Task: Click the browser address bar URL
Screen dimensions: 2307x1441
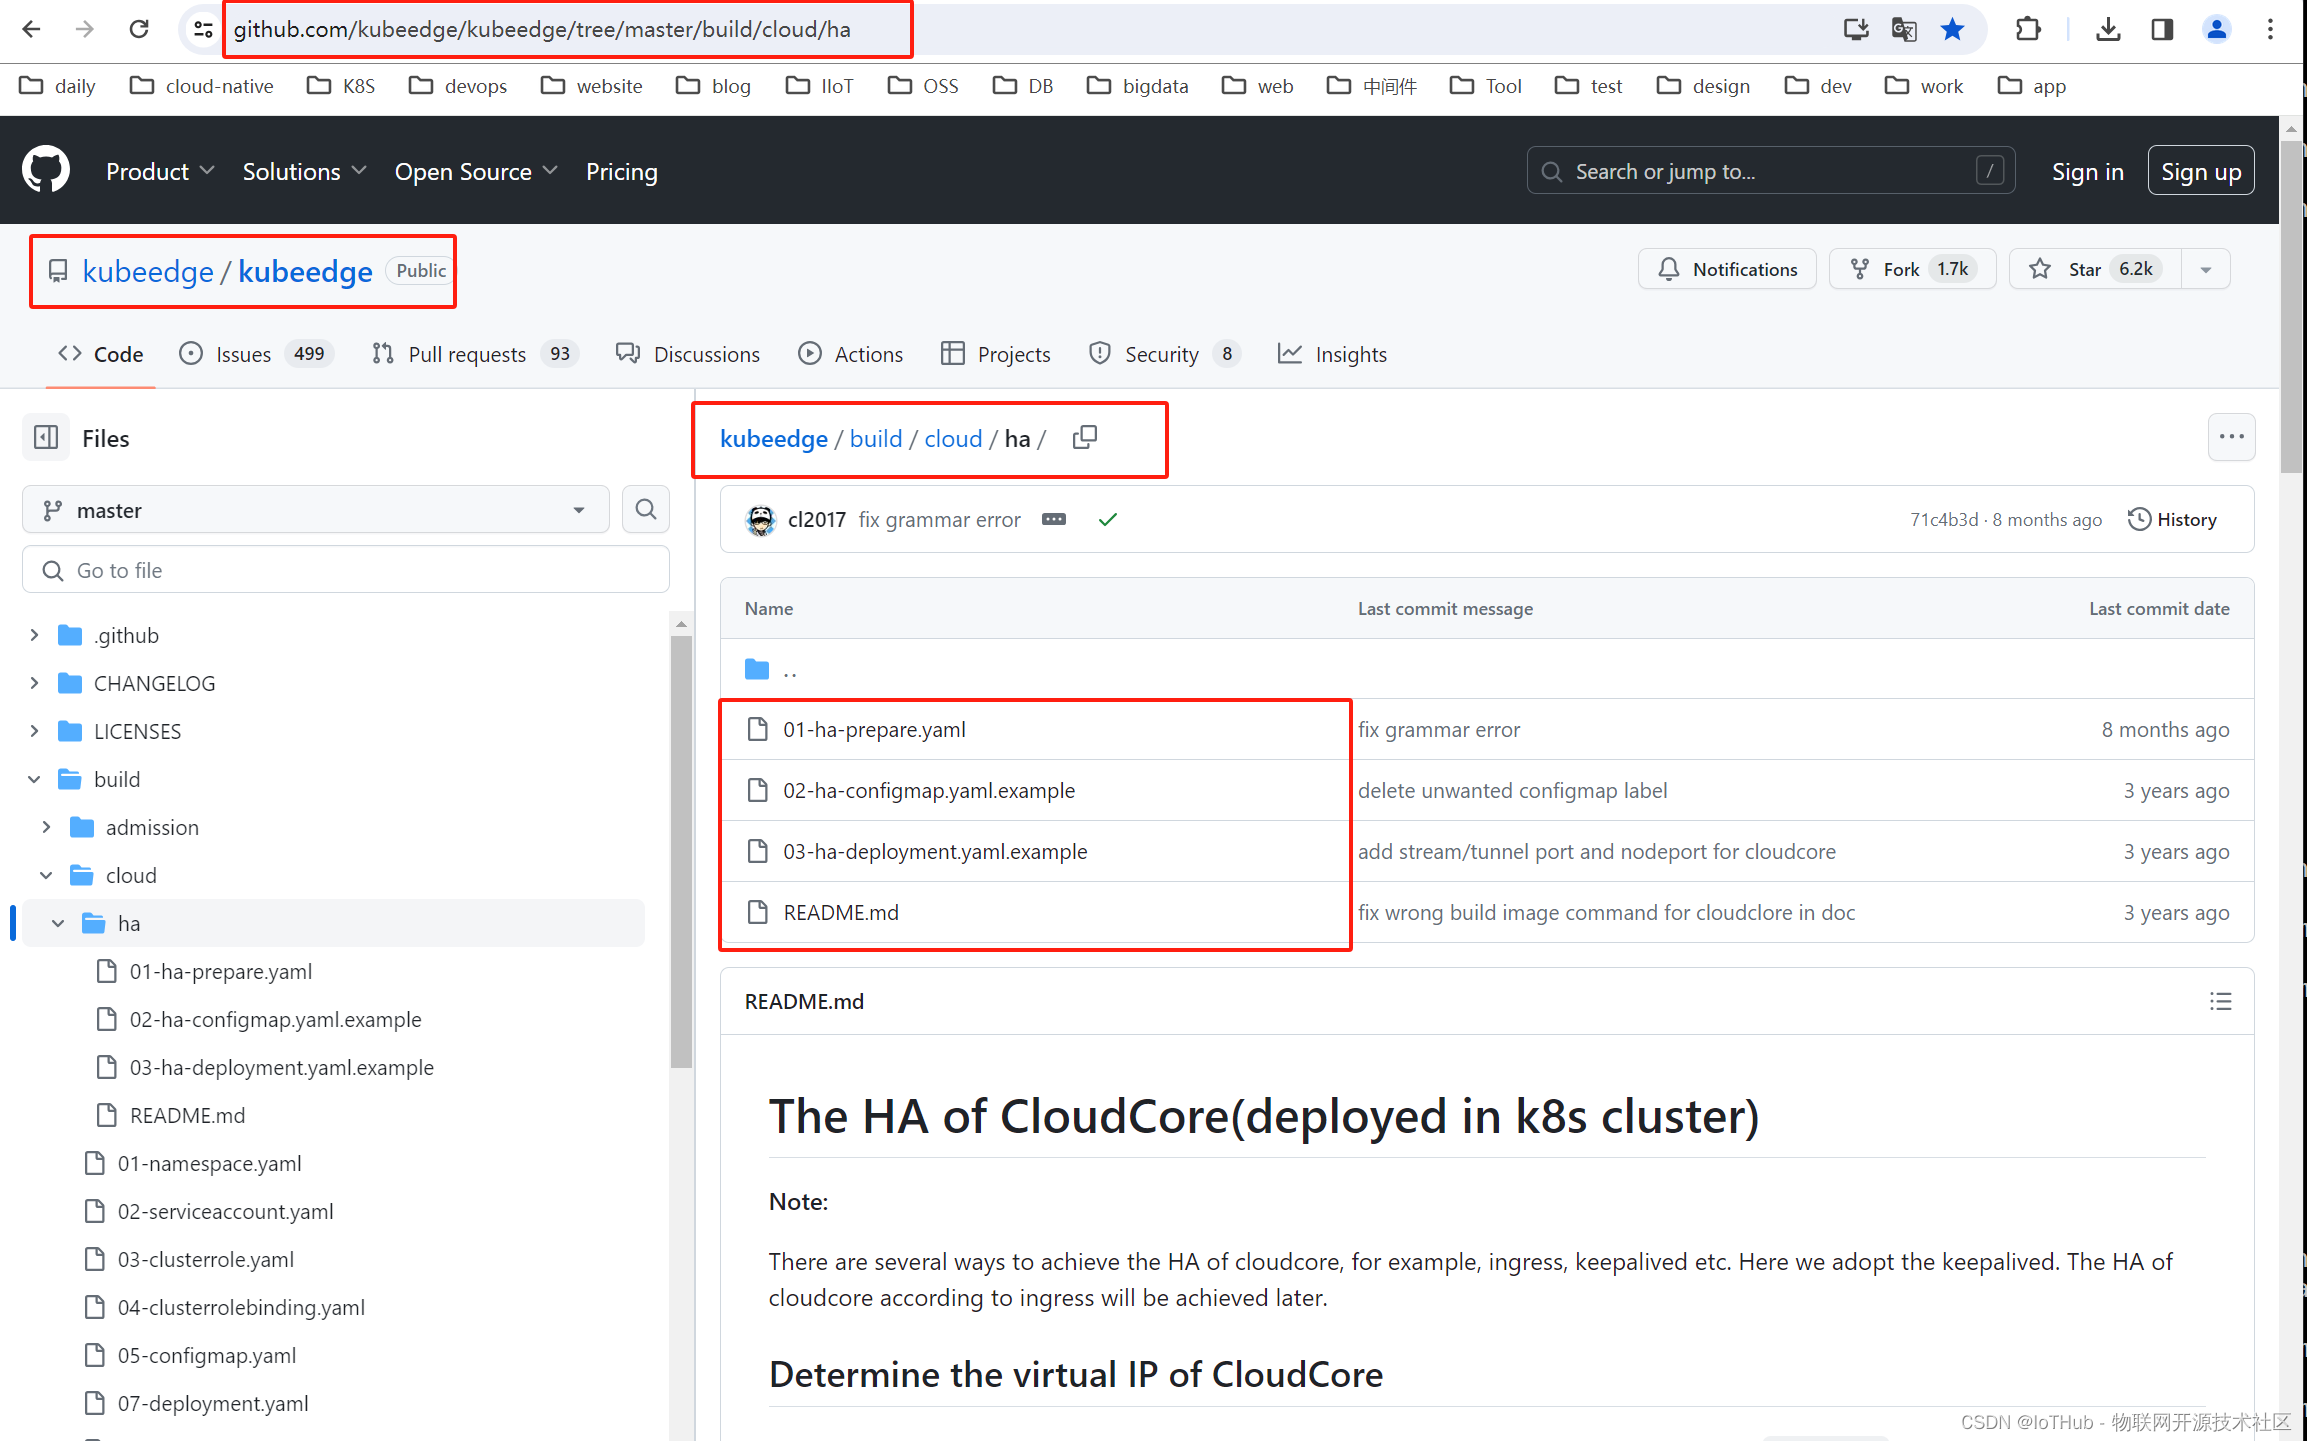Action: (542, 29)
